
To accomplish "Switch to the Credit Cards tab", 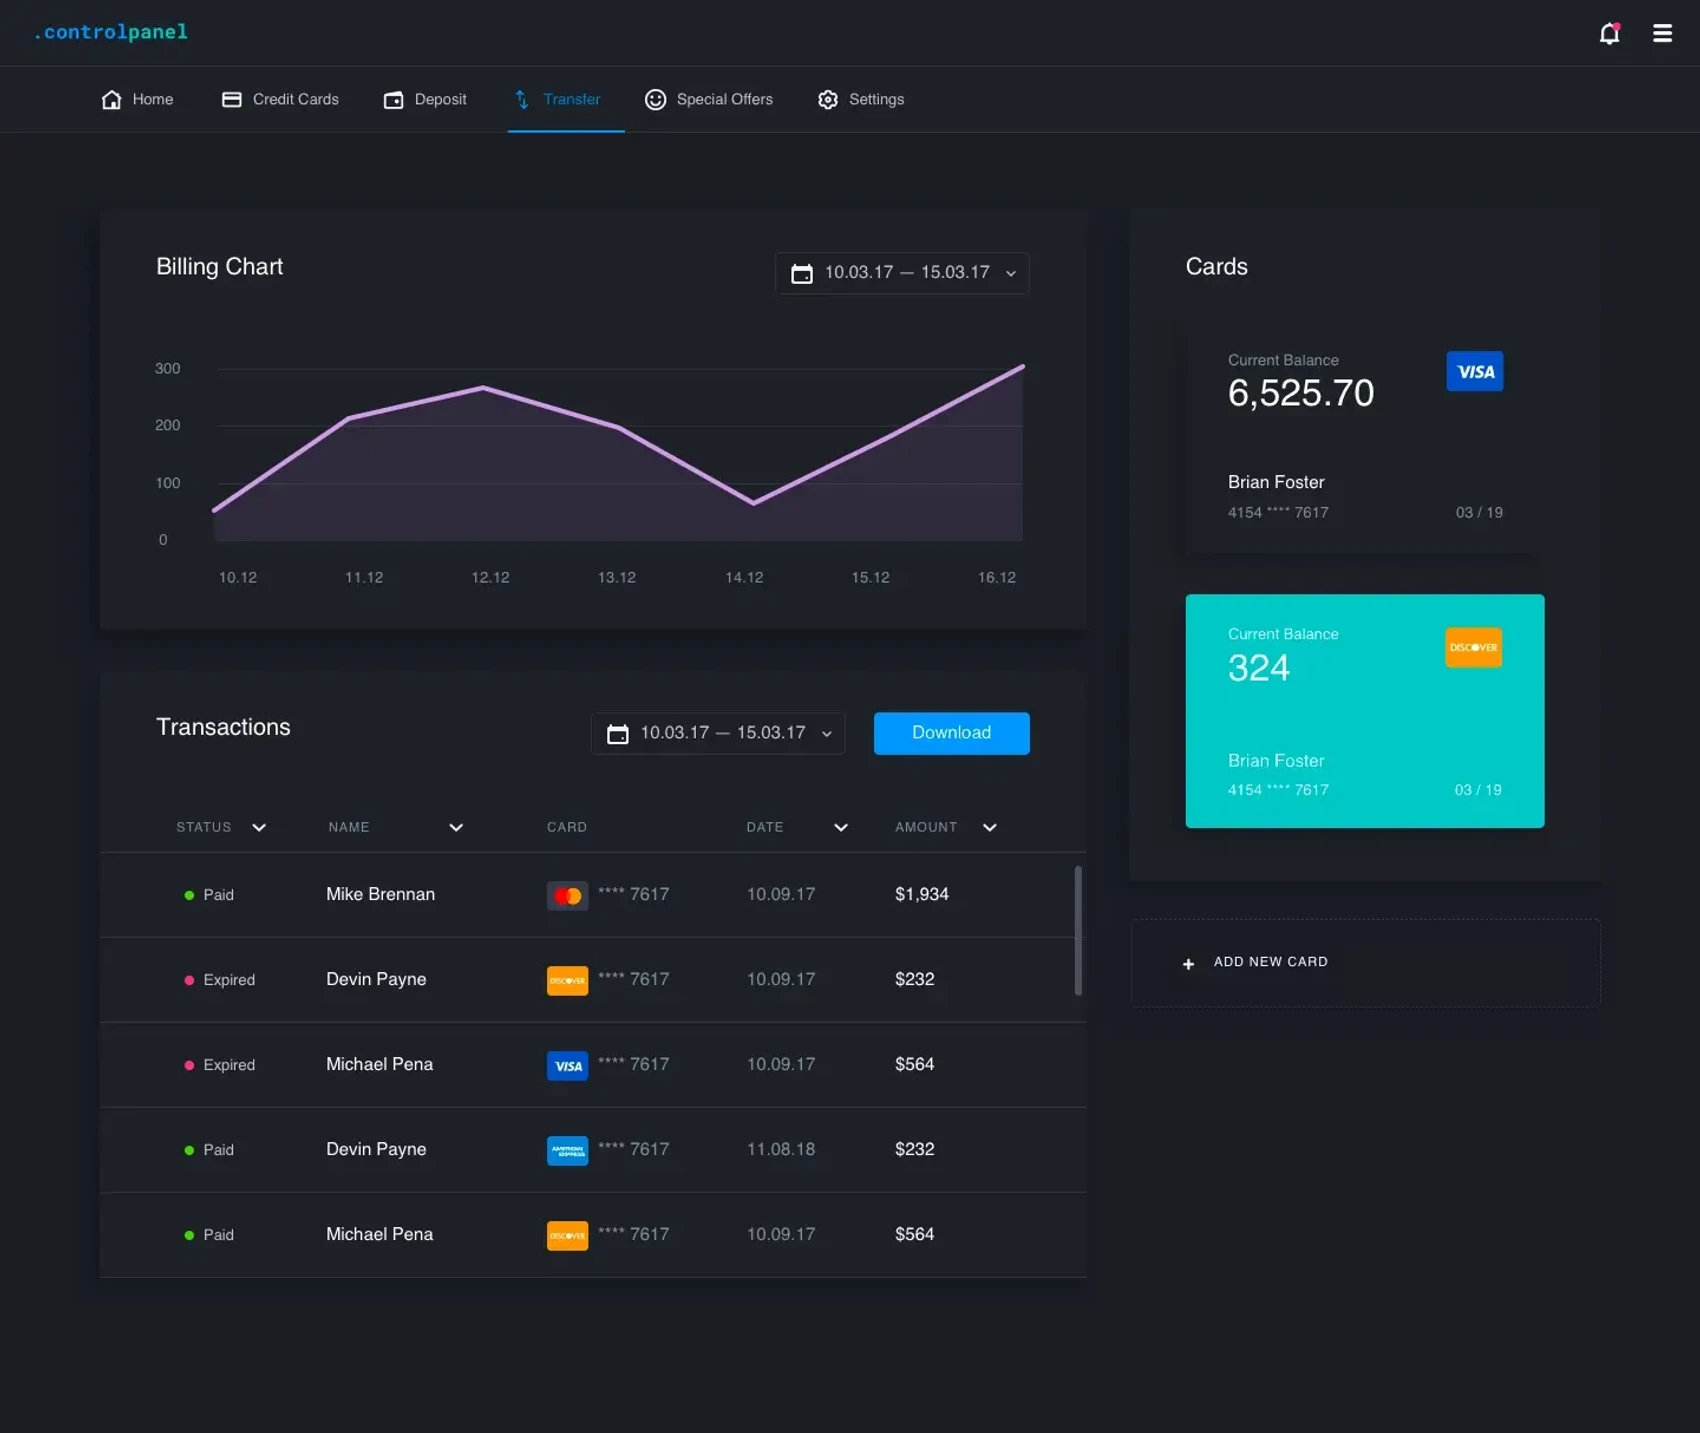I will coord(280,100).
